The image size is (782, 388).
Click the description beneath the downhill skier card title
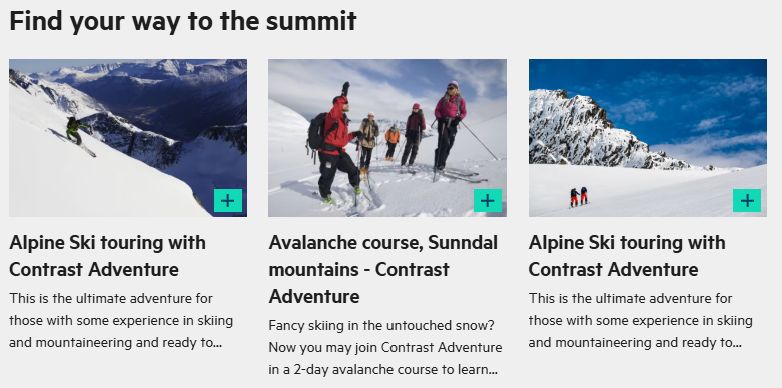(x=121, y=320)
